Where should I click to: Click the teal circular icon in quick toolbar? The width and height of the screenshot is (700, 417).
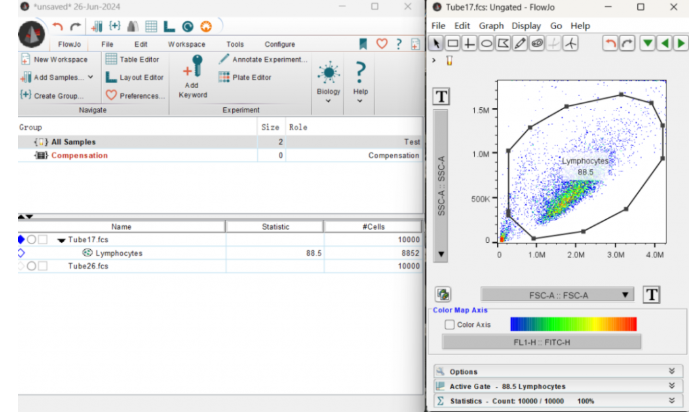188,27
